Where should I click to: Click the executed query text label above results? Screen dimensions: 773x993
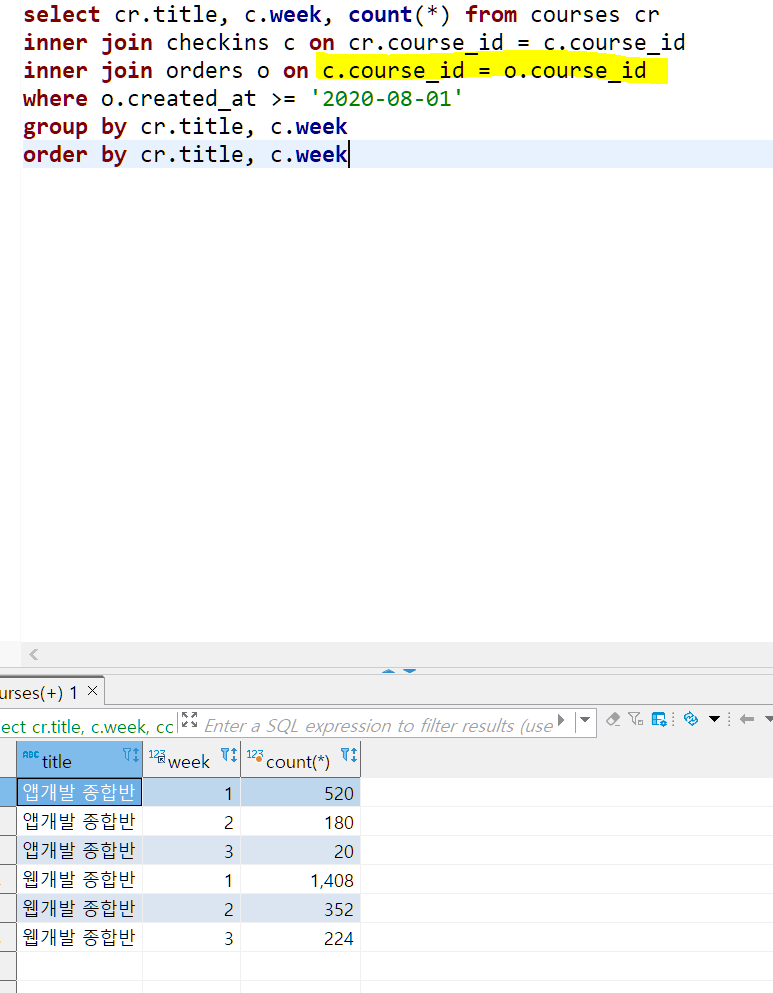[x=87, y=726]
